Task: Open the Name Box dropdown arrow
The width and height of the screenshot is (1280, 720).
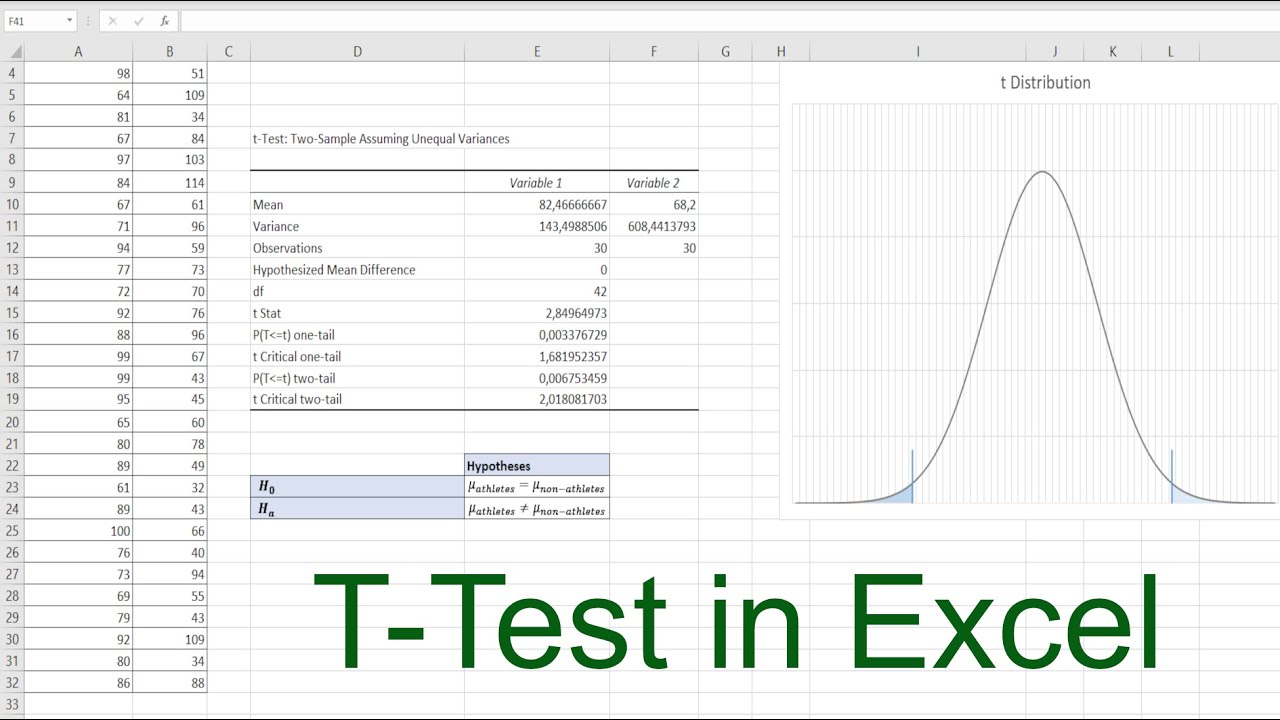Action: (70, 21)
